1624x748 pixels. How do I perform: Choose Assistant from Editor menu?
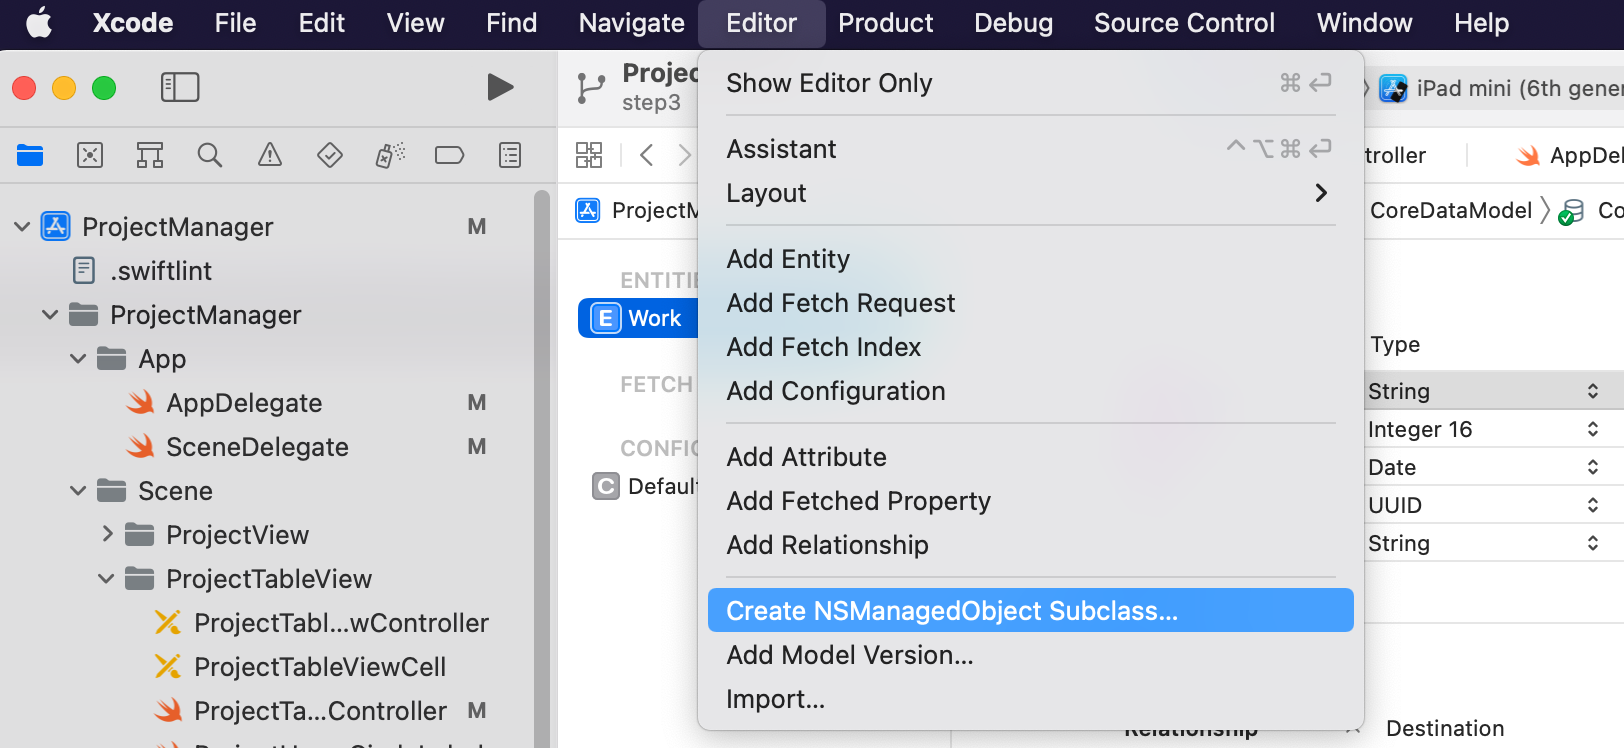pos(1030,149)
